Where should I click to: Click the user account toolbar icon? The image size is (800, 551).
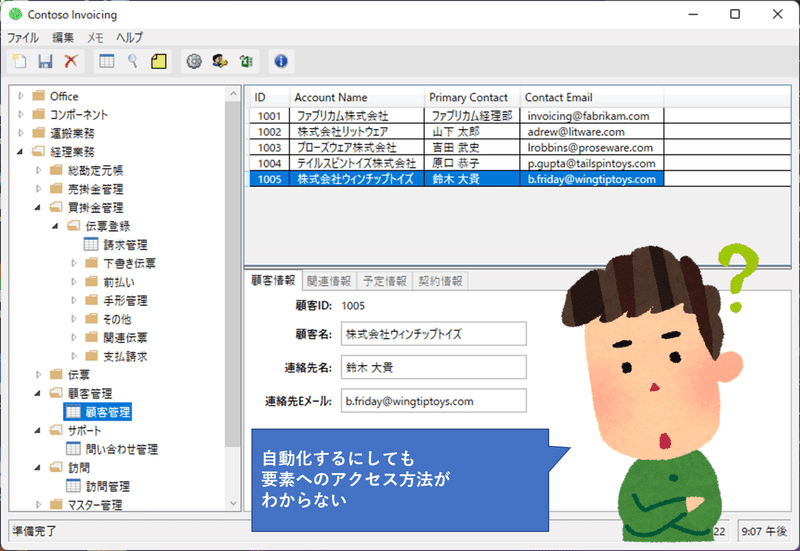pyautogui.click(x=220, y=61)
